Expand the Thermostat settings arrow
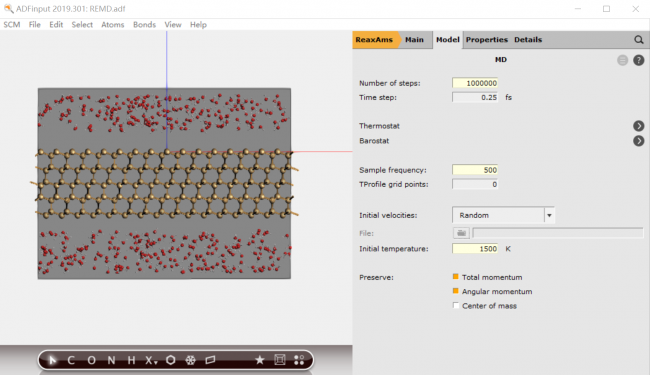 (x=638, y=126)
